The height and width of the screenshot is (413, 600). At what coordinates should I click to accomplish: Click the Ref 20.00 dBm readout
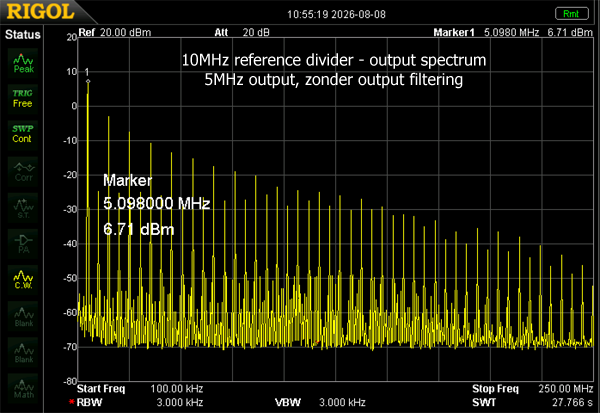114,33
